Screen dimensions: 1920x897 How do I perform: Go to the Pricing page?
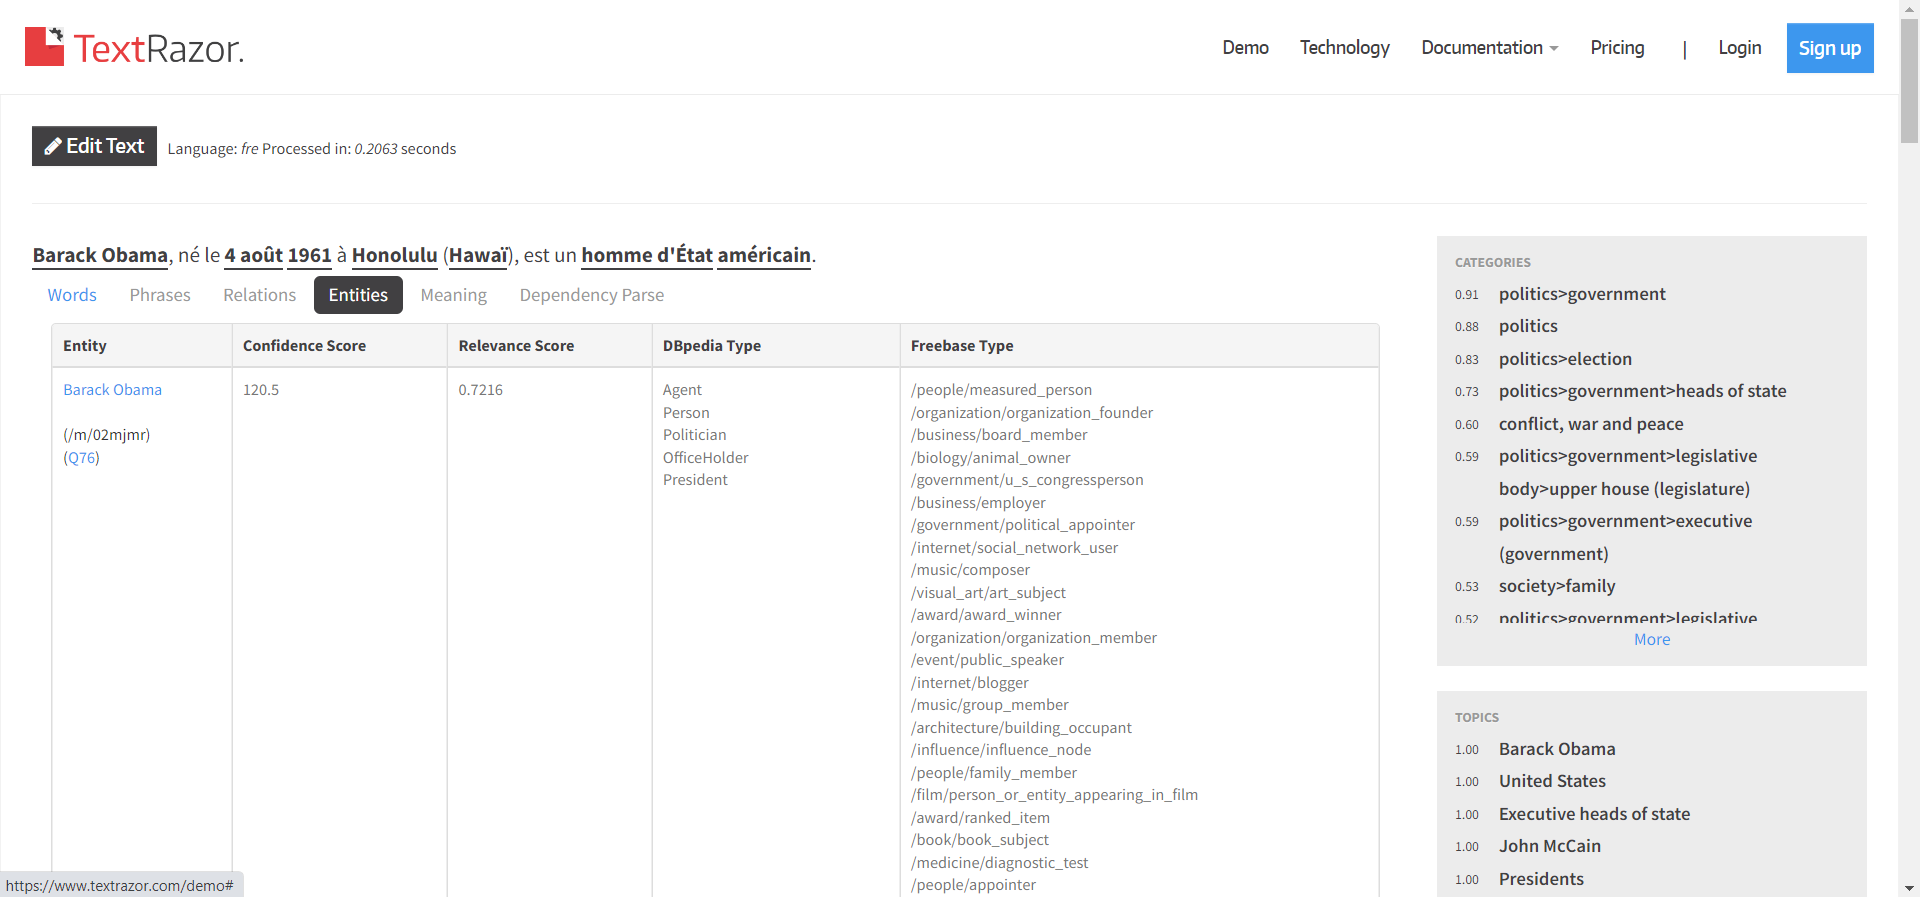click(x=1617, y=48)
